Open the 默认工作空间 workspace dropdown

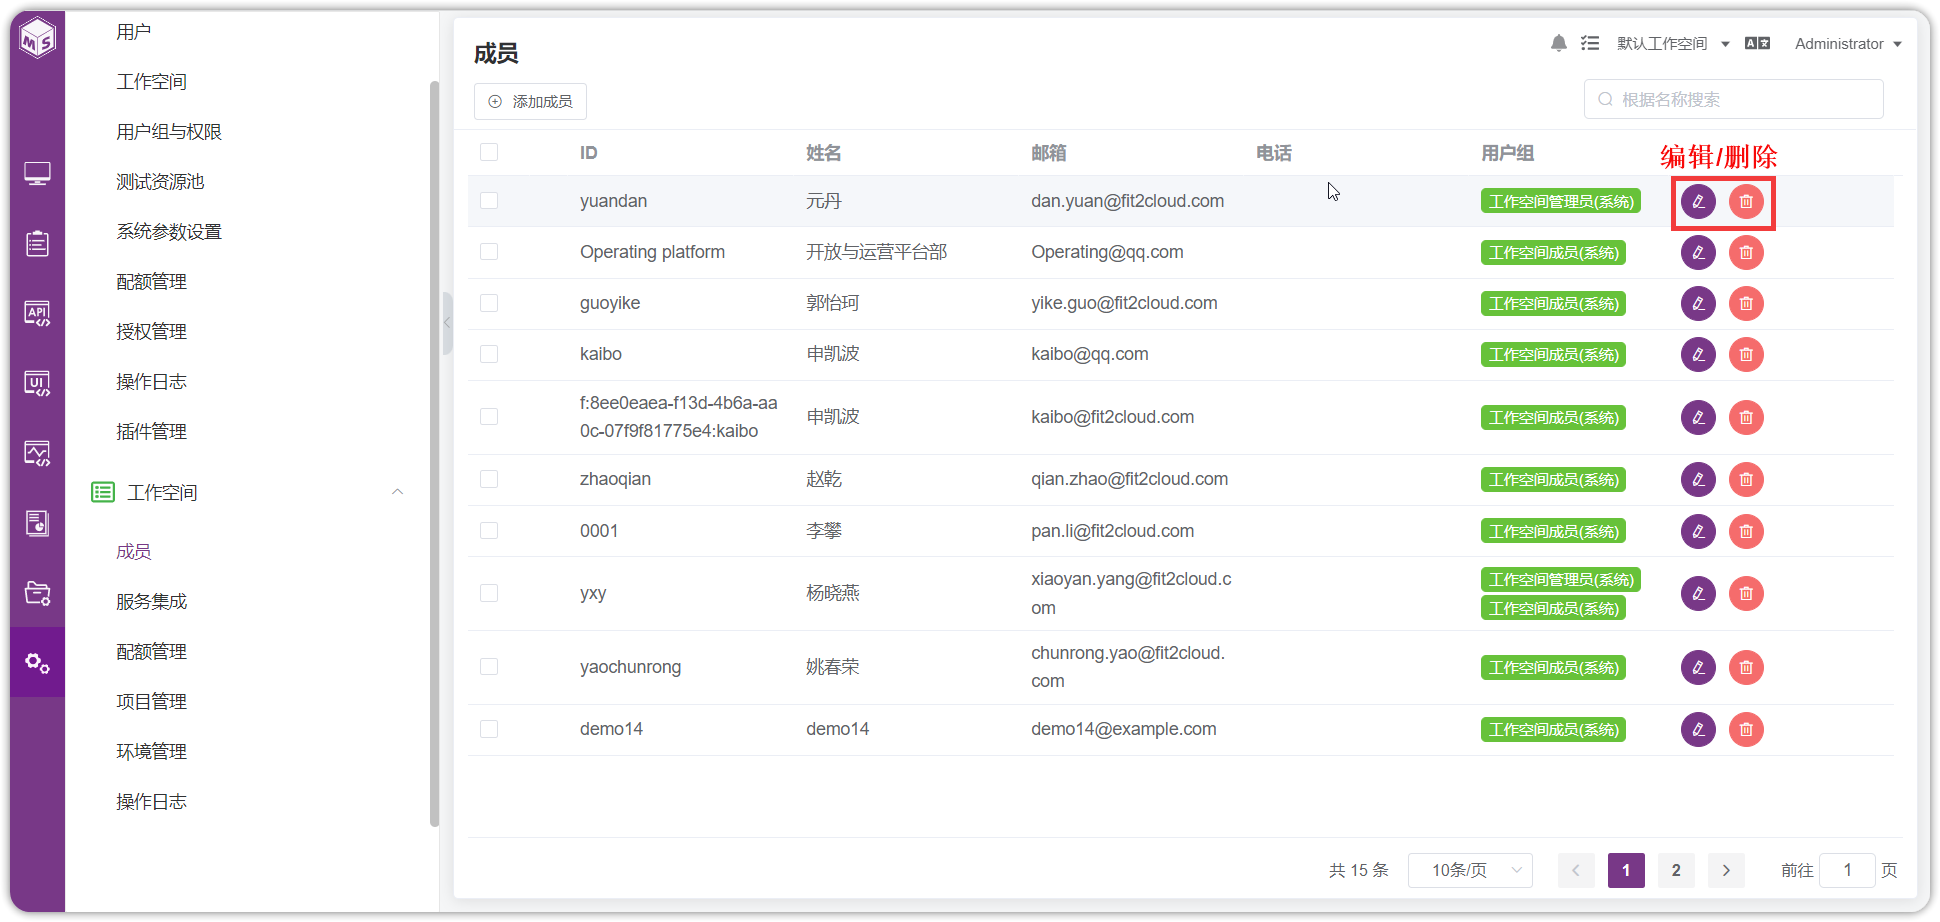[x=1673, y=44]
